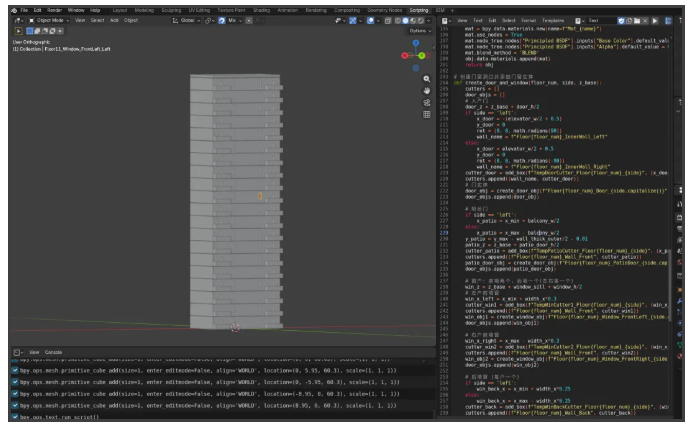The height and width of the screenshot is (426, 692).
Task: Open the Render menu
Action: click(55, 10)
